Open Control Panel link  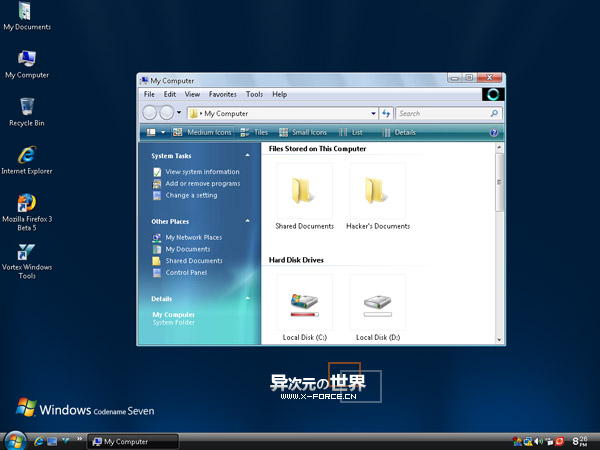[x=186, y=273]
